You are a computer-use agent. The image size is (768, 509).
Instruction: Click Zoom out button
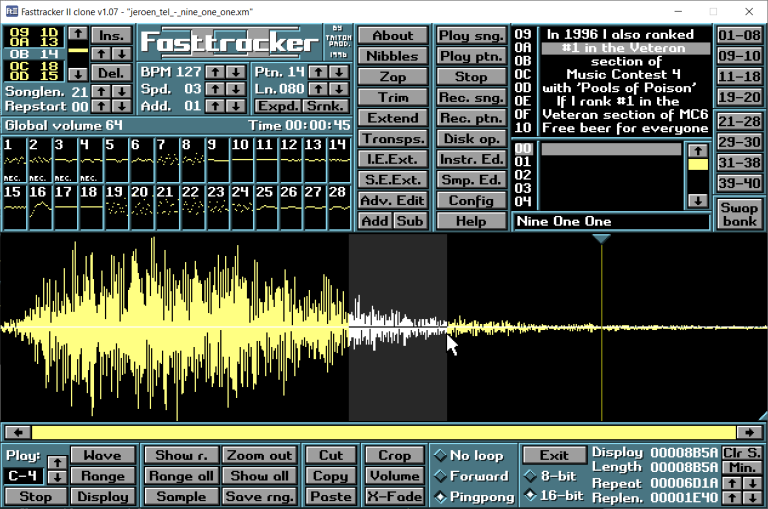click(x=260, y=456)
